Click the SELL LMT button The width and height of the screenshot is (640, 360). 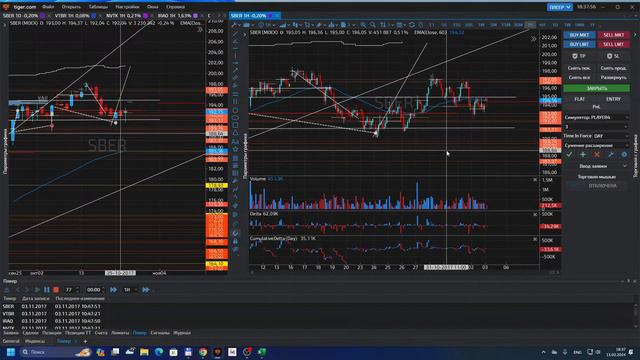click(x=613, y=44)
